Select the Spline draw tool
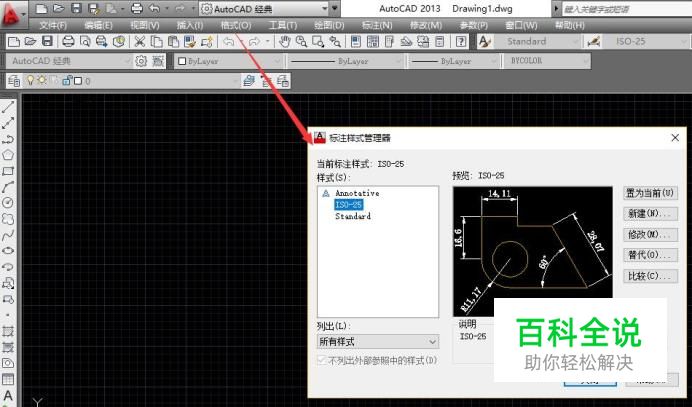The image size is (692, 407). (8, 235)
